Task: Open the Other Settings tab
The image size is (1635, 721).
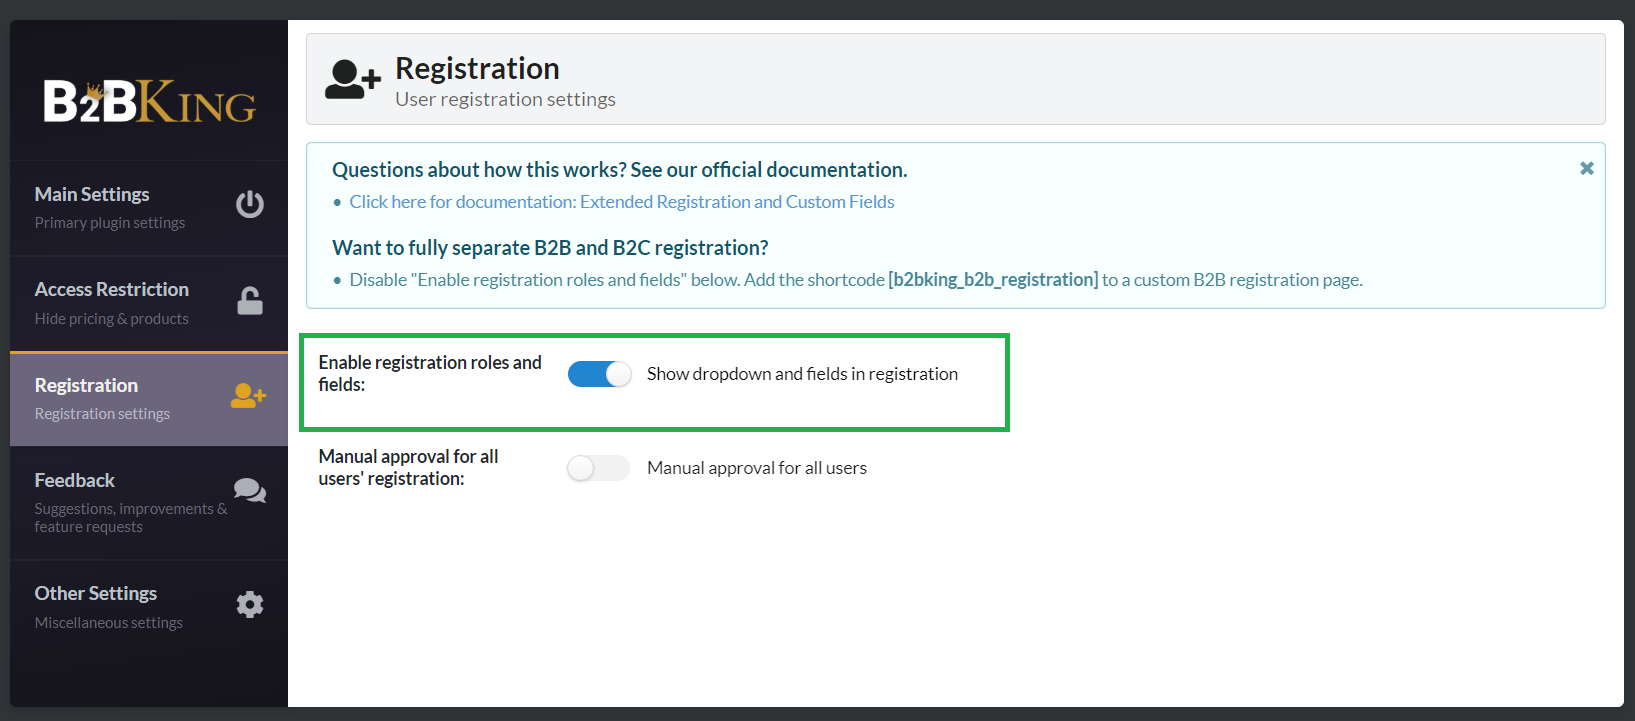Action: pyautogui.click(x=149, y=607)
